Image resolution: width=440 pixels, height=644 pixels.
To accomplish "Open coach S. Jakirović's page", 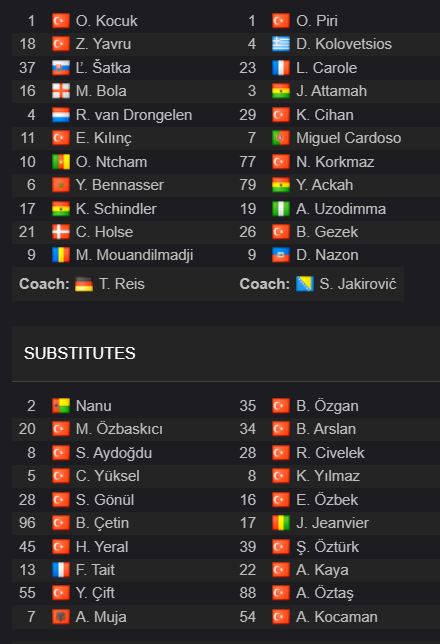I will tap(358, 284).
